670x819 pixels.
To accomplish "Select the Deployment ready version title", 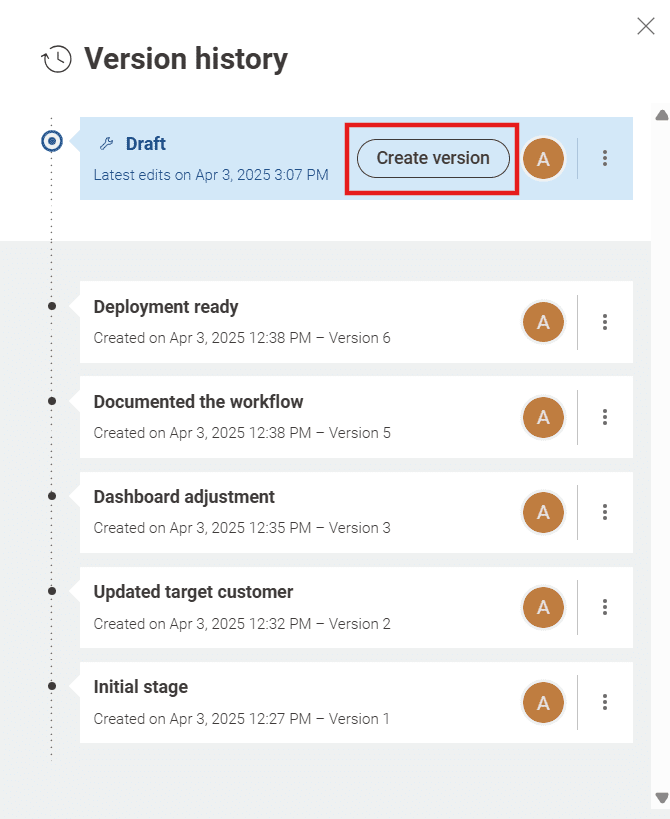I will [x=166, y=307].
